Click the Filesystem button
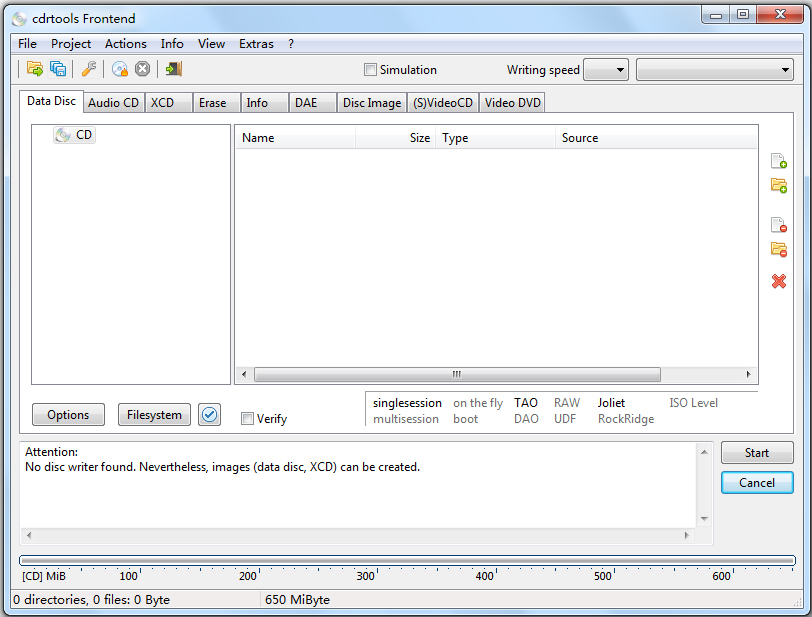 154,415
